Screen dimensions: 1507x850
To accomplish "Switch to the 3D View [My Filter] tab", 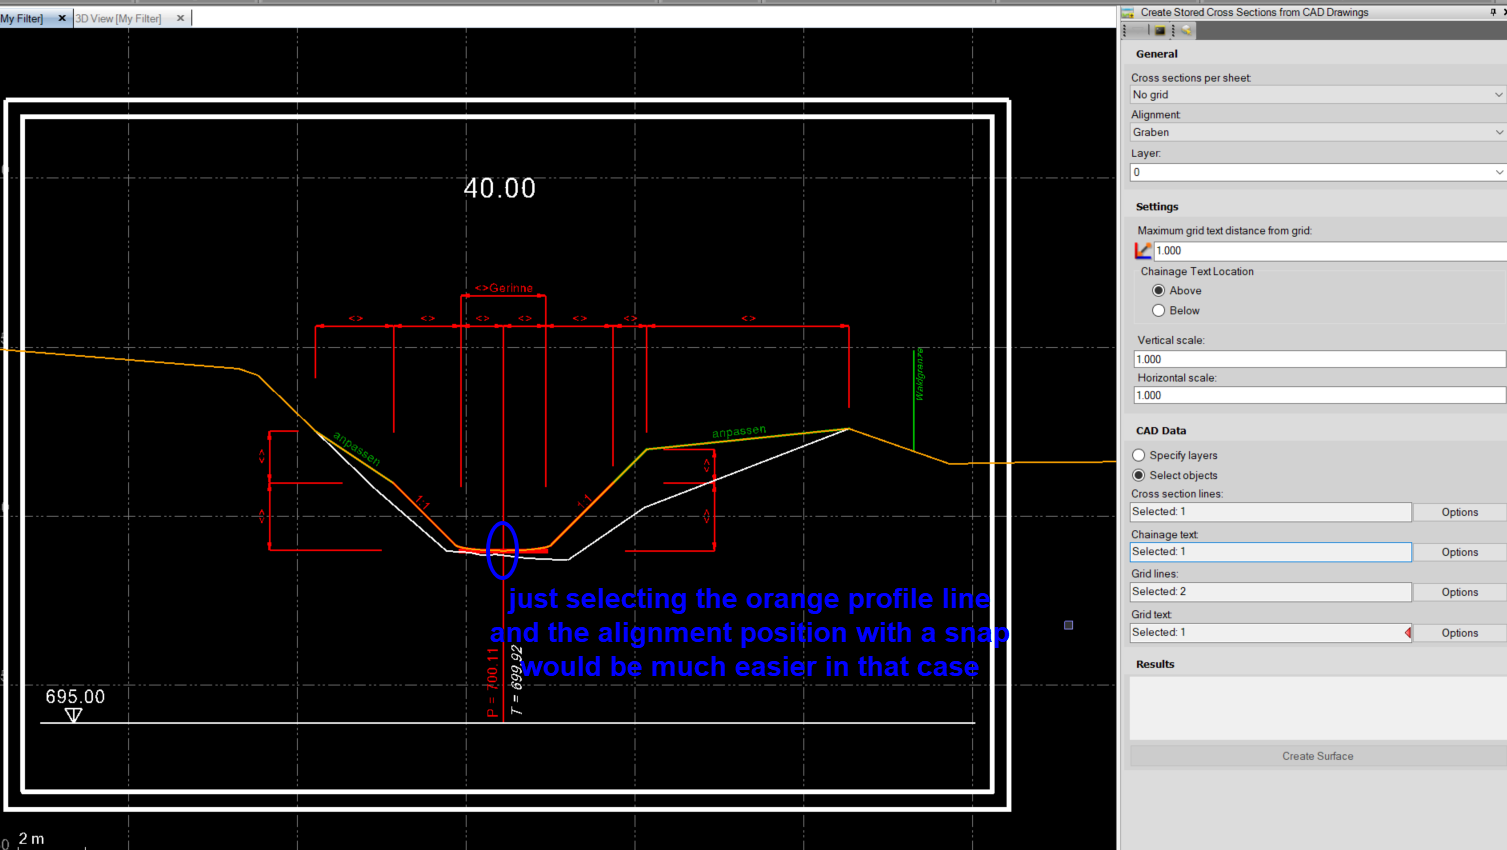I will point(119,18).
